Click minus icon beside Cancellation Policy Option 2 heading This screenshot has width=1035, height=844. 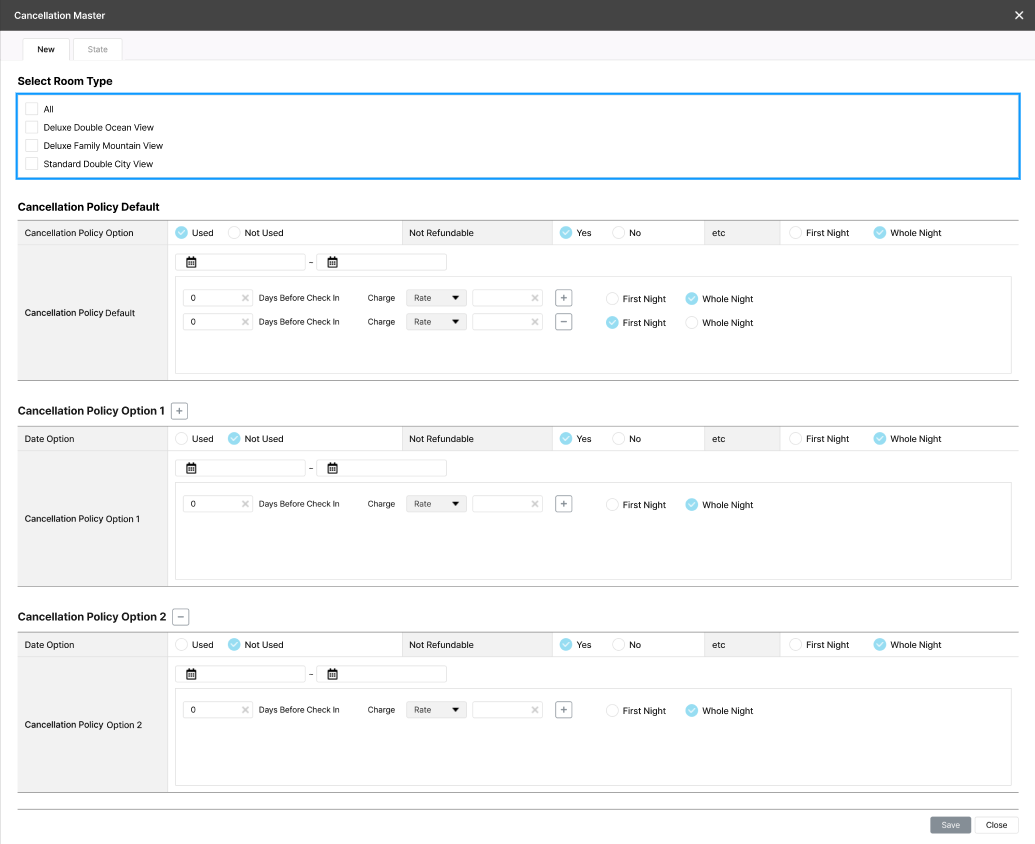pyautogui.click(x=180, y=617)
